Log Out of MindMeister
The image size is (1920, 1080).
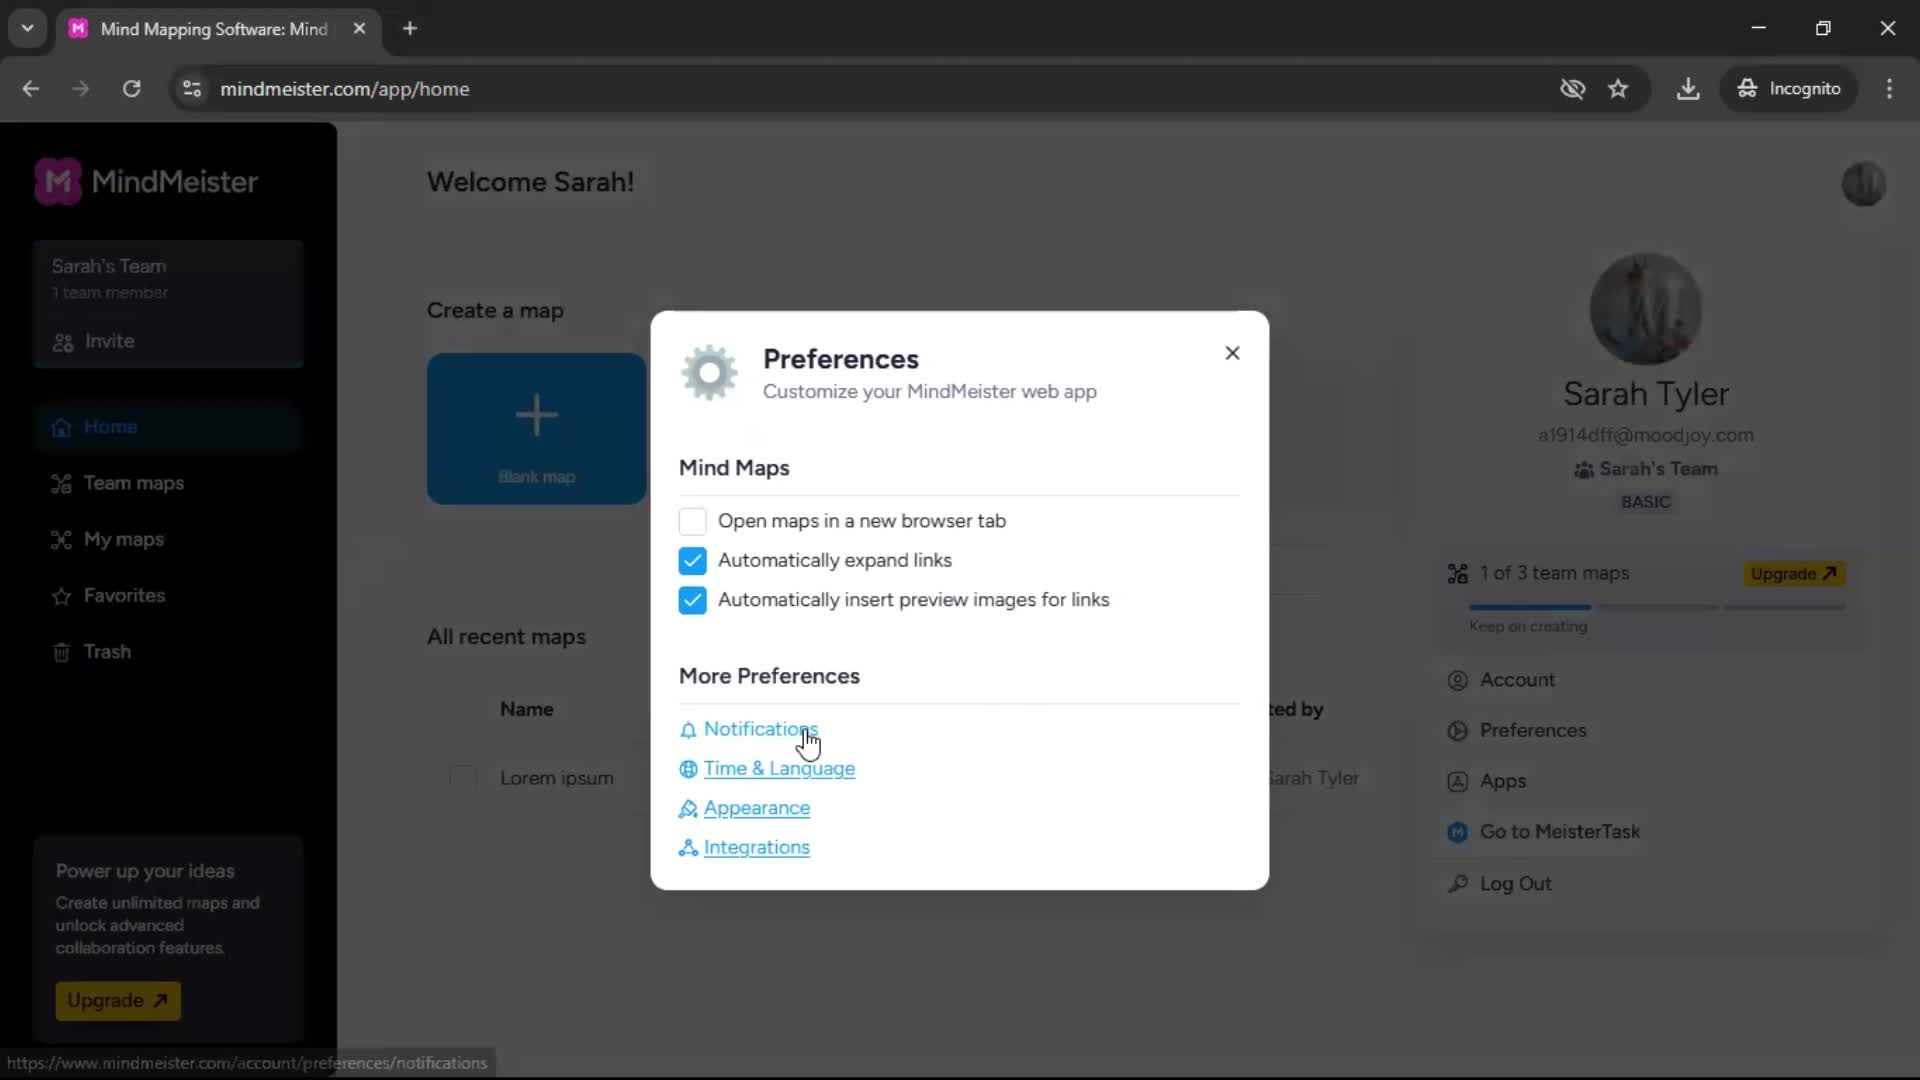1515,884
